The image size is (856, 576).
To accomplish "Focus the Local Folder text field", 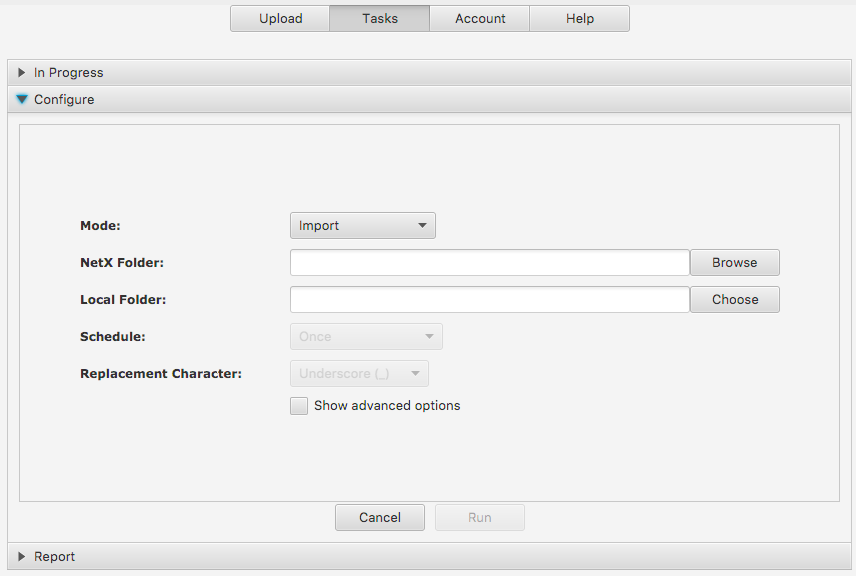I will click(489, 300).
